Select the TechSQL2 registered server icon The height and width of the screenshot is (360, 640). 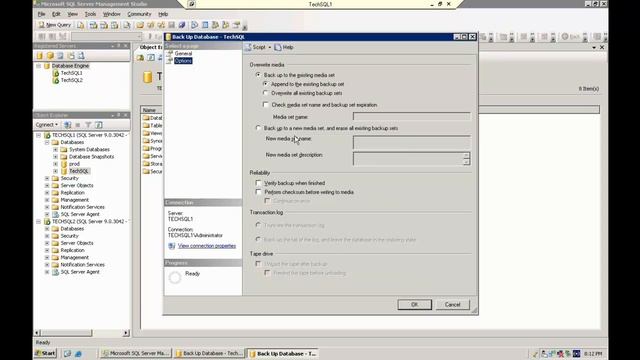point(56,80)
